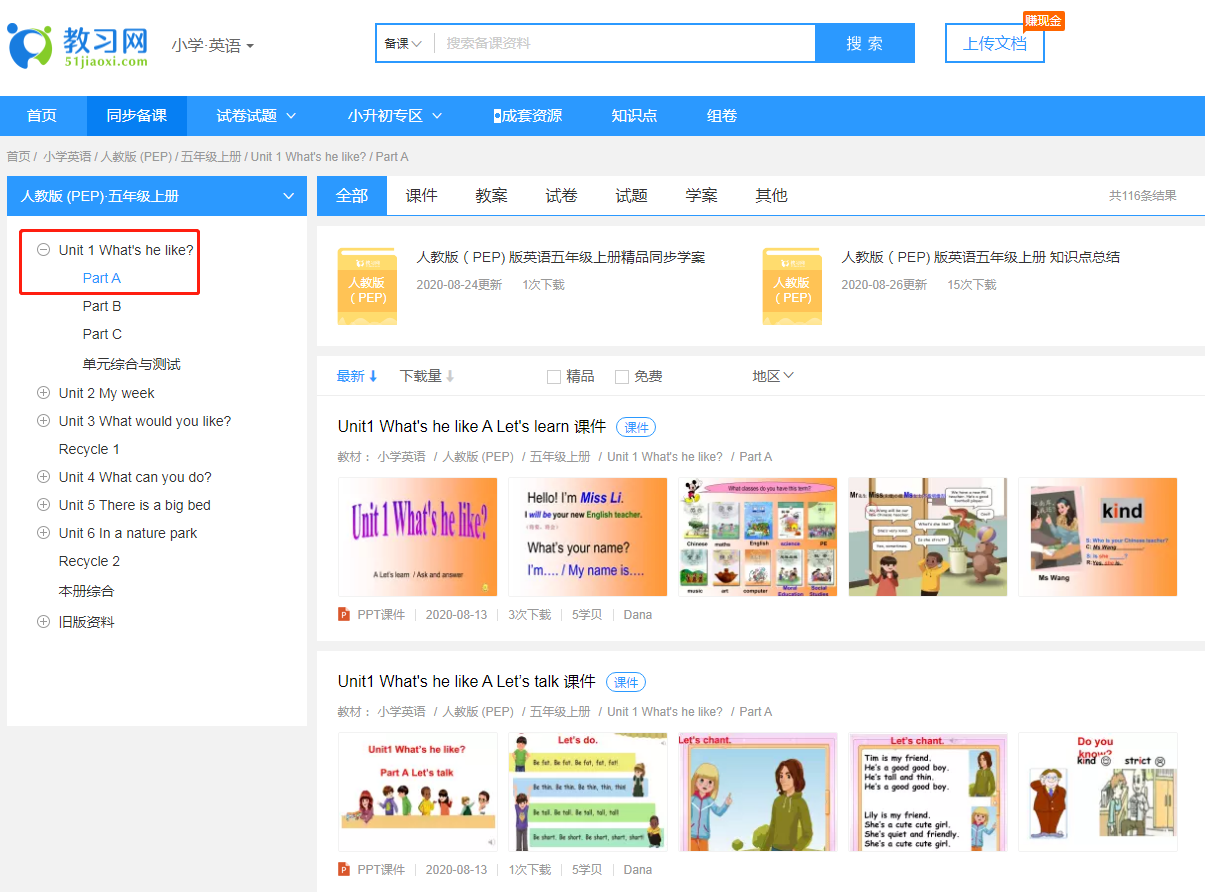Switch to the 其他 tab
Viewport: 1205px width, 892px height.
coord(772,196)
